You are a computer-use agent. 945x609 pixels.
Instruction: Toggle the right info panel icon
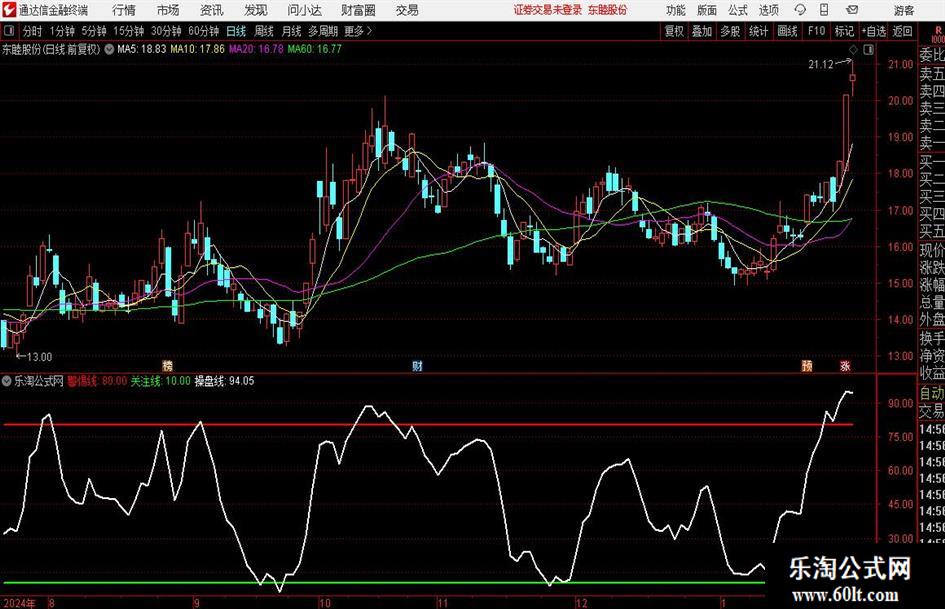868,49
